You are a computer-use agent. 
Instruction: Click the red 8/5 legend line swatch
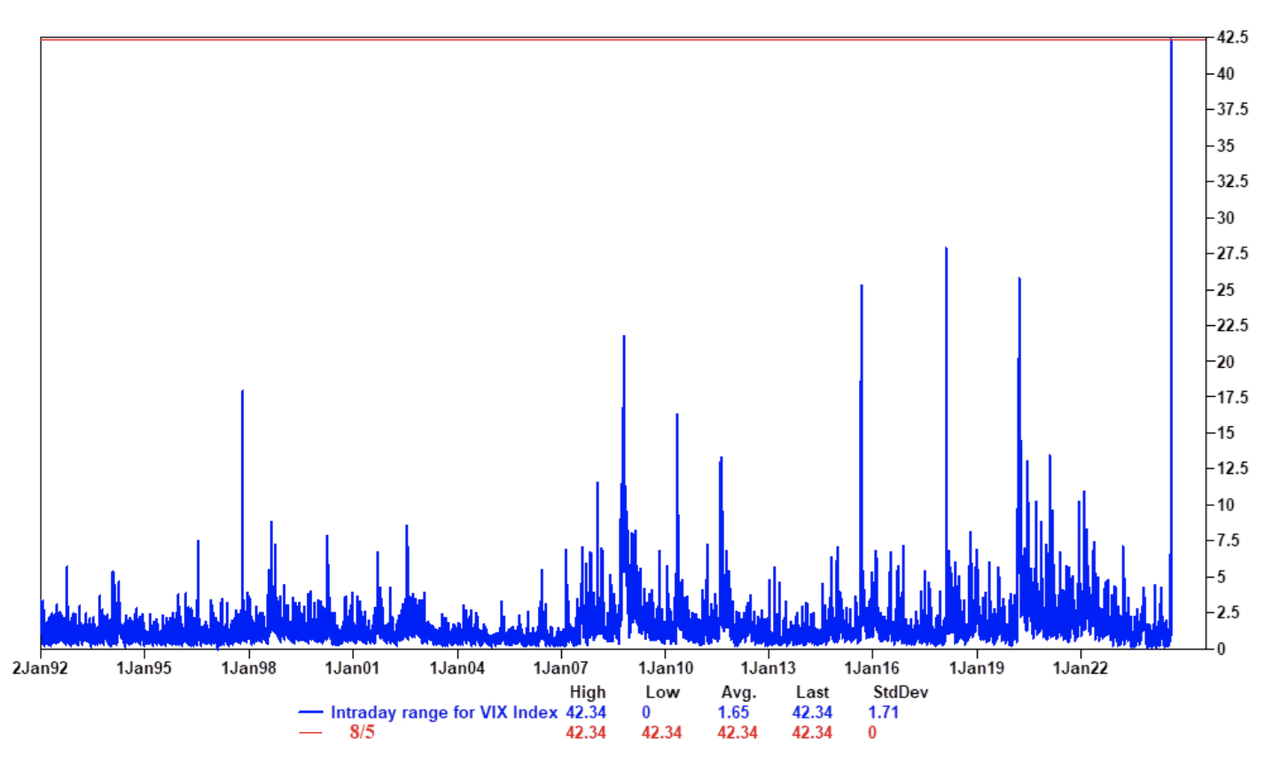click(312, 733)
